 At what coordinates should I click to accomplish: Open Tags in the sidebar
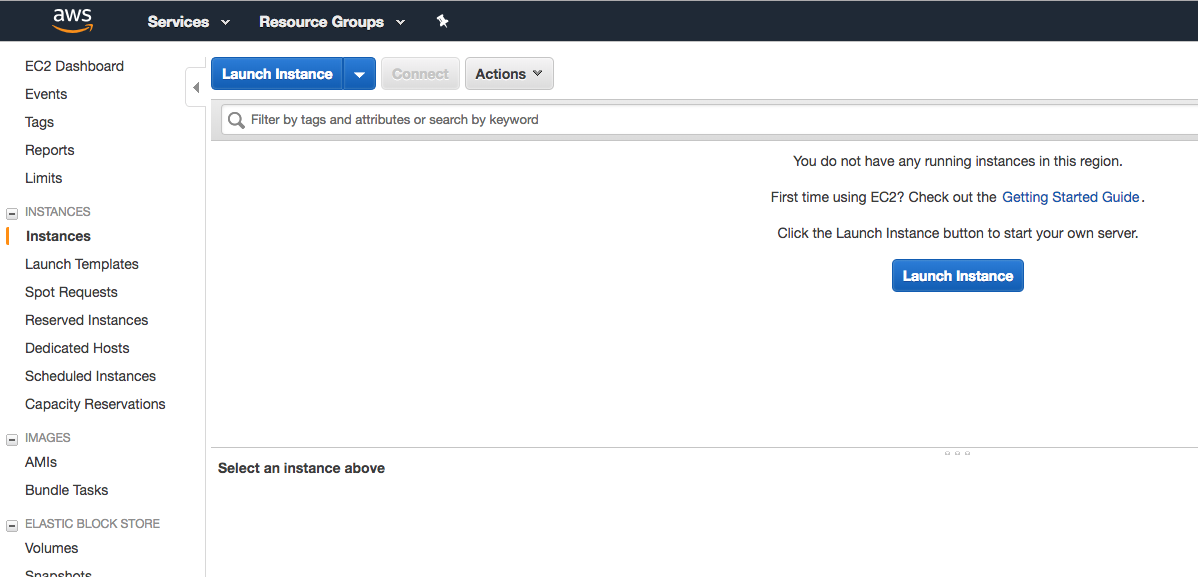click(39, 122)
